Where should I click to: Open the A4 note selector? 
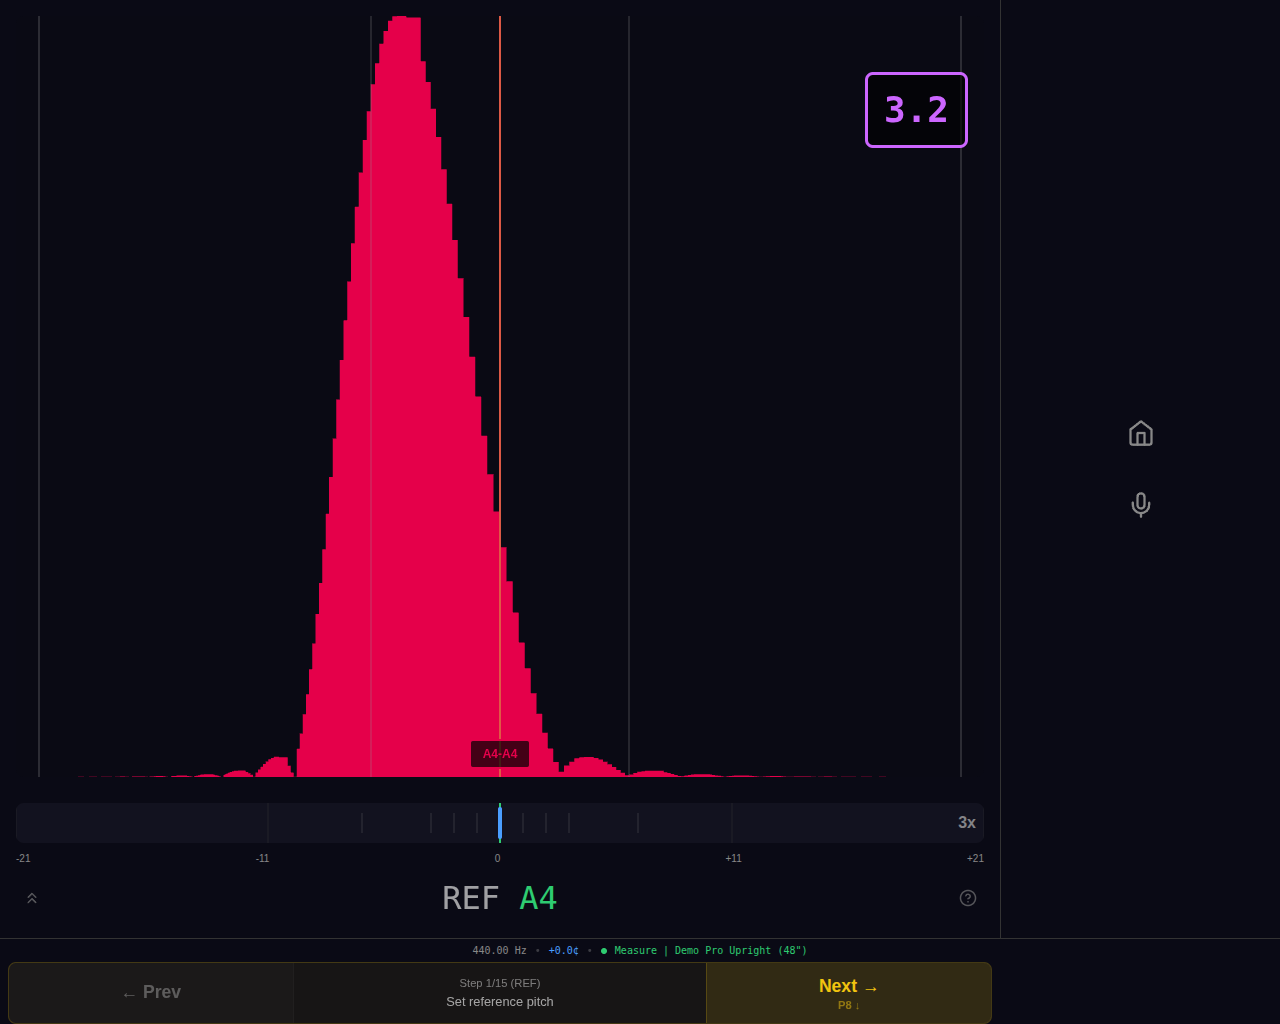(537, 898)
